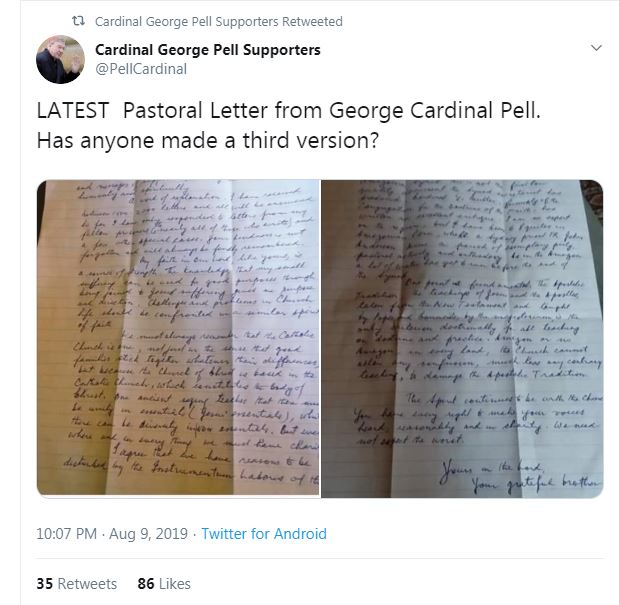Click the retweet arrows icon above the tweet
Screen dimensions: 619x605
[78, 21]
